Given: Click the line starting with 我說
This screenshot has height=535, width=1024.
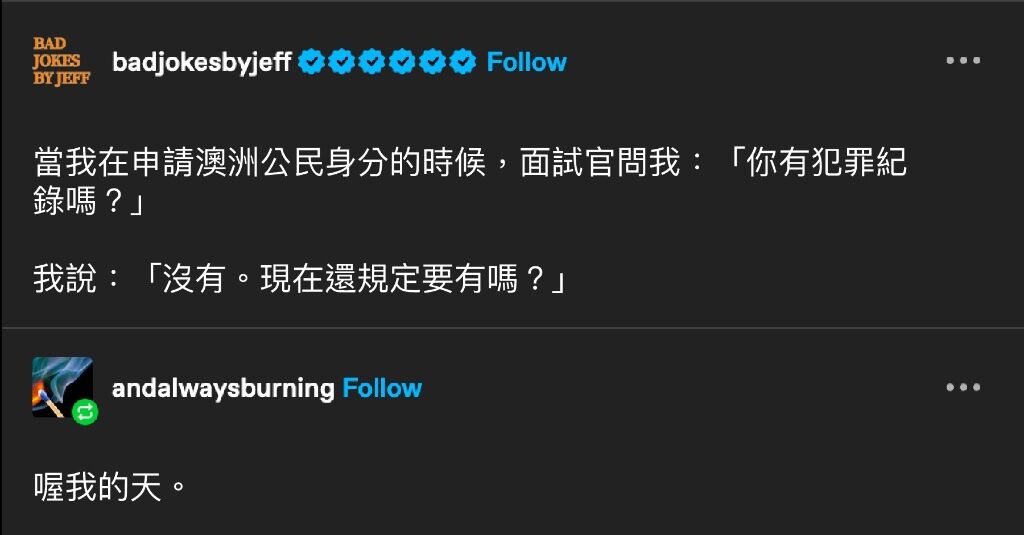Looking at the screenshot, I should point(300,279).
